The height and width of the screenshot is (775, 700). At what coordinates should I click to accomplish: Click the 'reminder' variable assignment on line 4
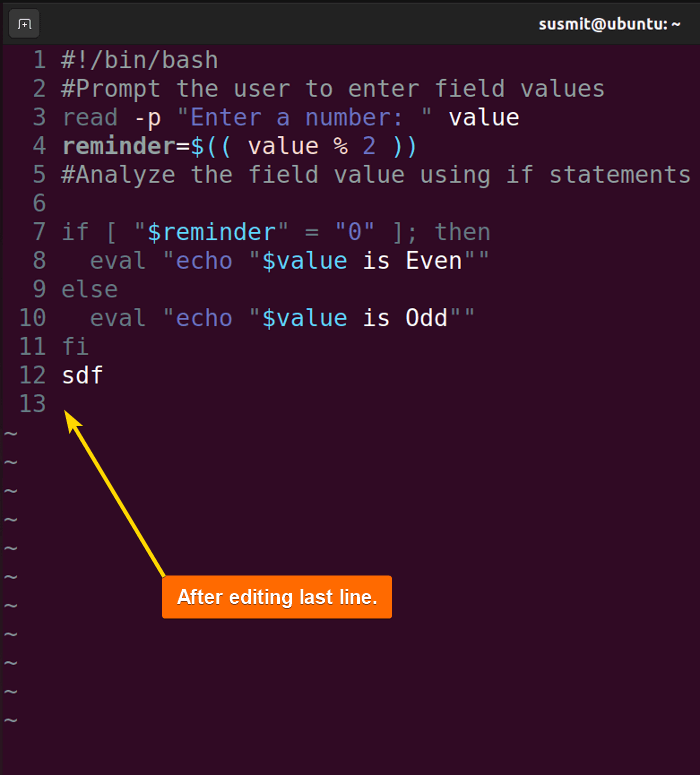119,146
